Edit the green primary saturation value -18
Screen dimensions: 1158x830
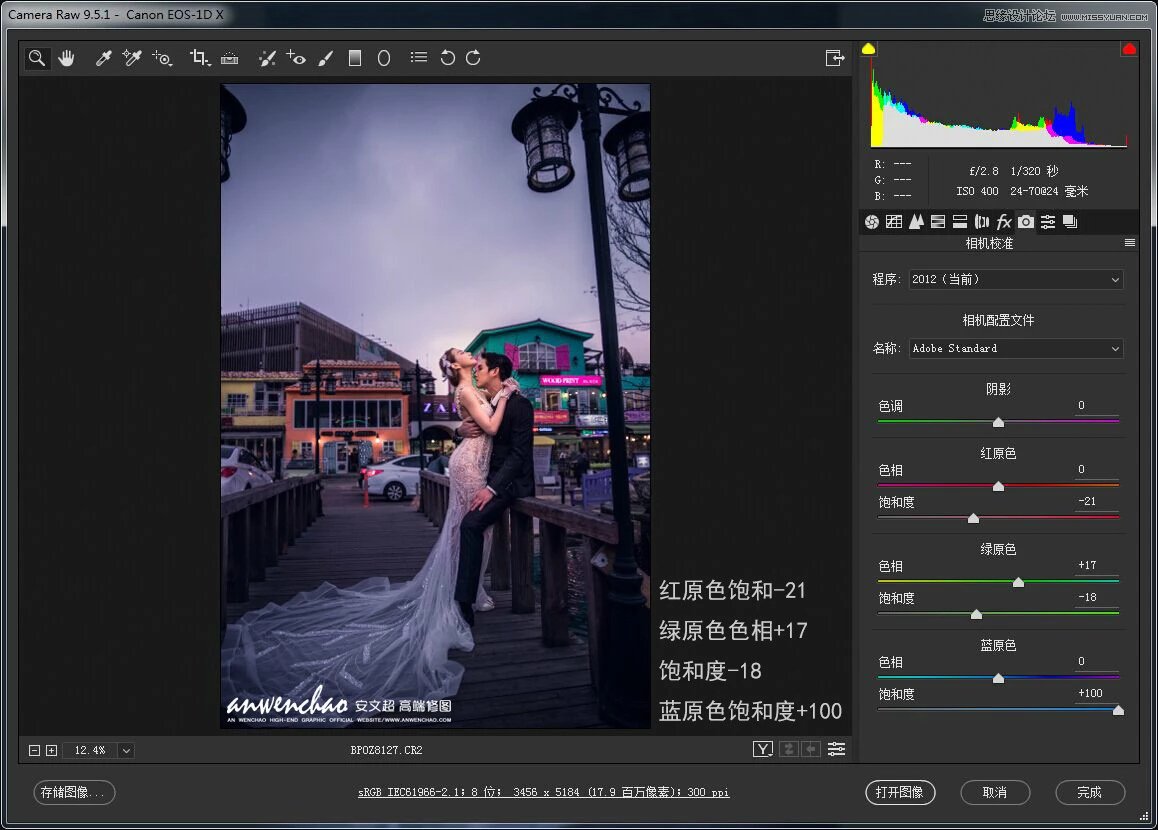(x=1097, y=597)
